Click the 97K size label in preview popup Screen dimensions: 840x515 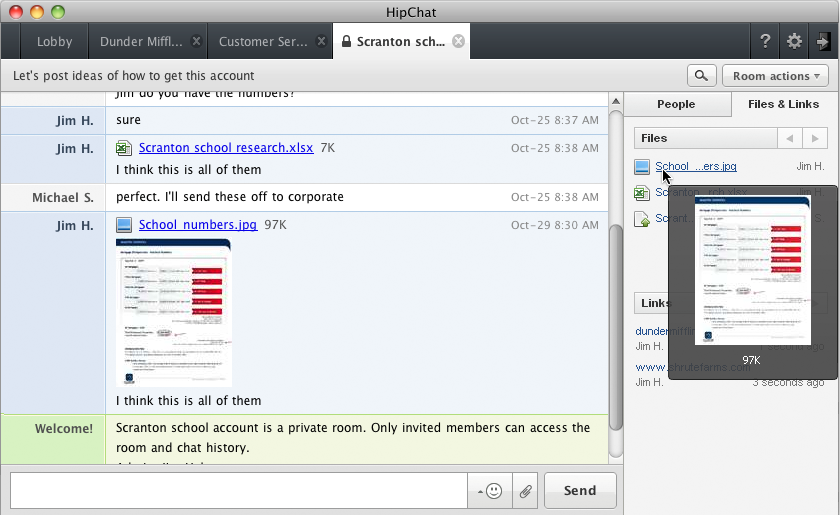751,360
